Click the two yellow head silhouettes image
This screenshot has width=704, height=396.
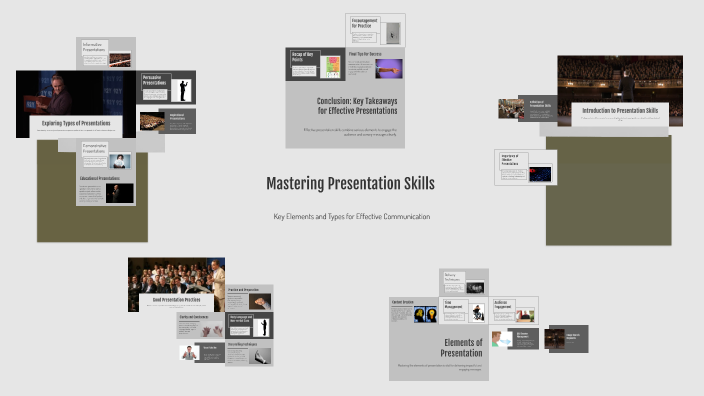click(x=425, y=314)
